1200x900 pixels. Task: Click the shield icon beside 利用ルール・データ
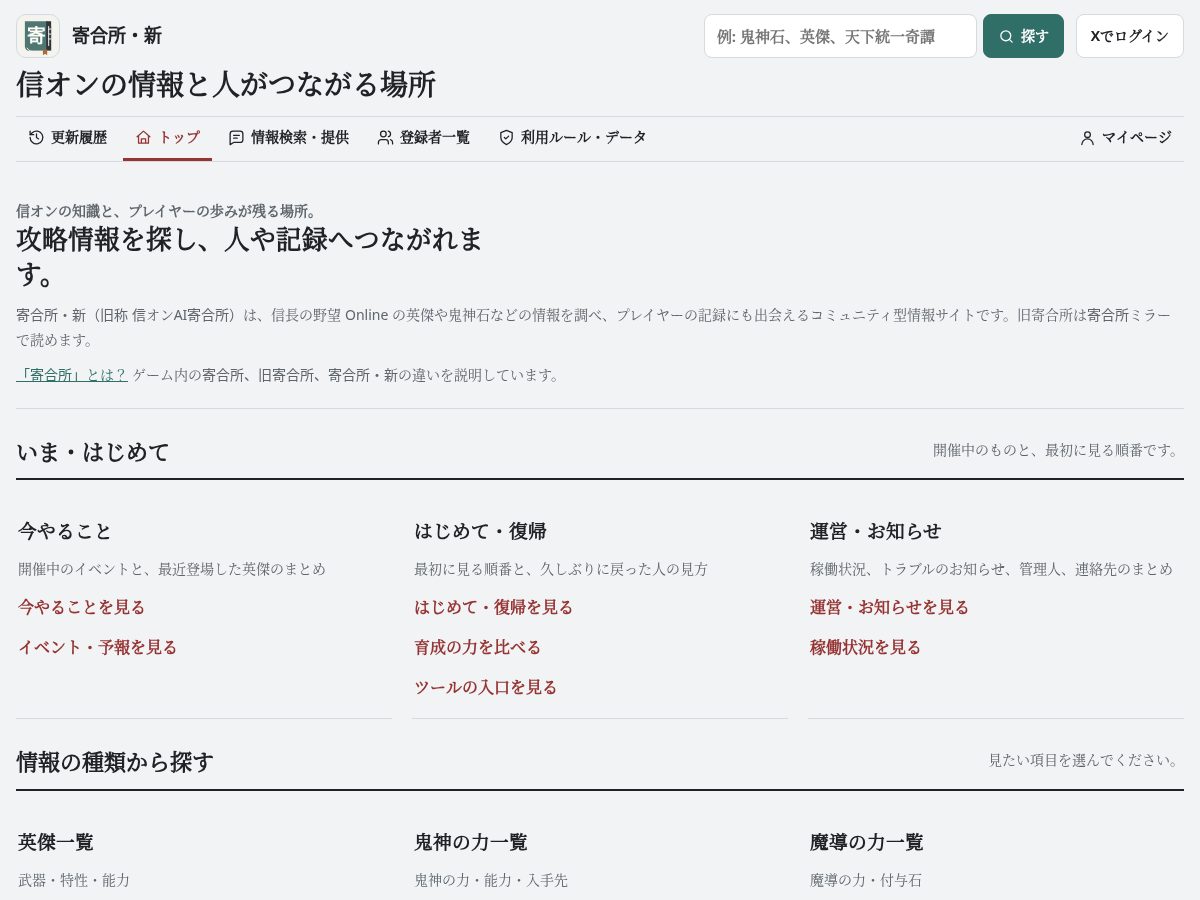pos(506,138)
